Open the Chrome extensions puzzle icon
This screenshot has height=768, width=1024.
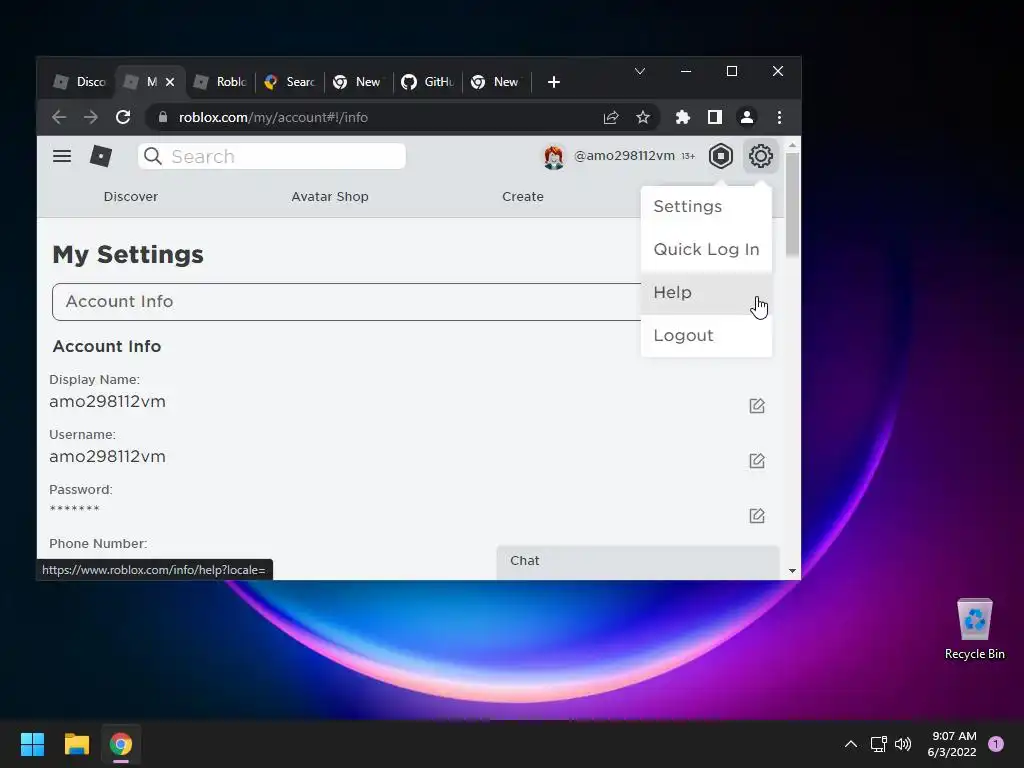tap(682, 117)
